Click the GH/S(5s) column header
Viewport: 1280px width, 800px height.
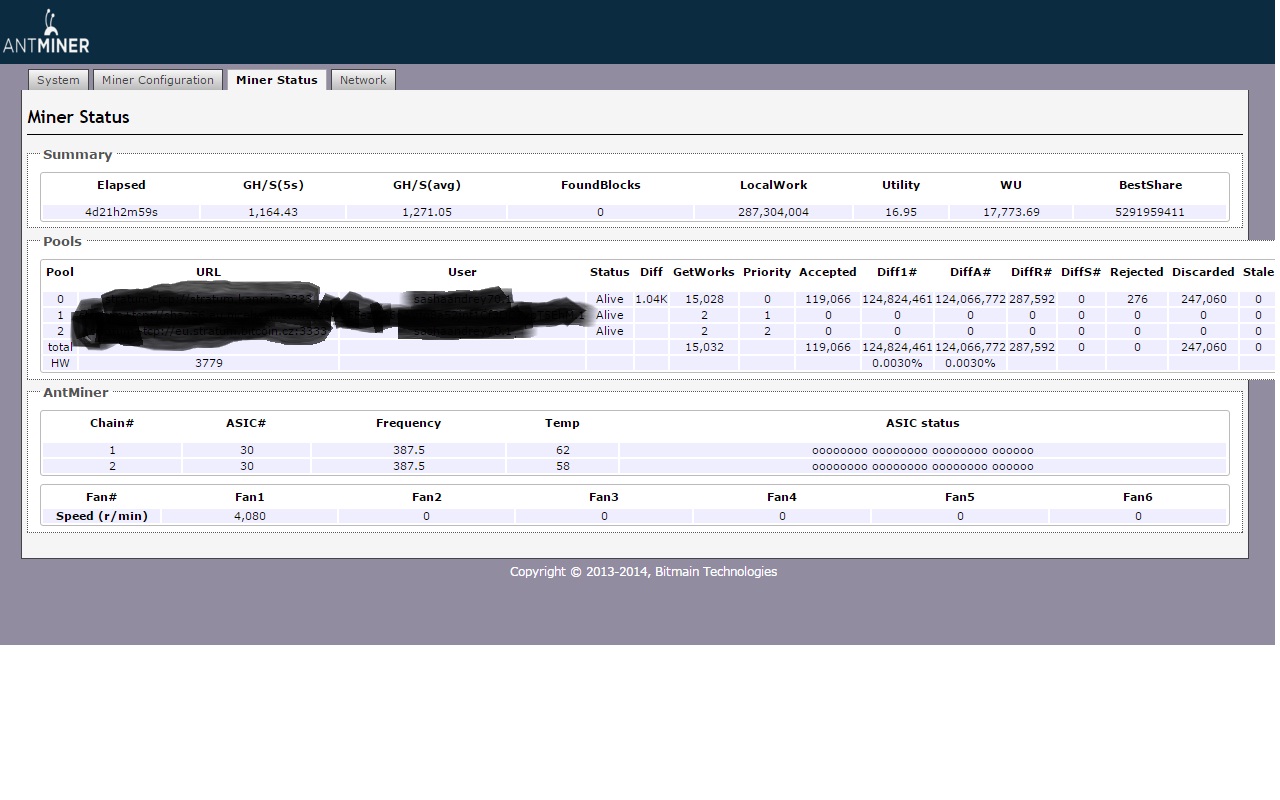point(273,185)
